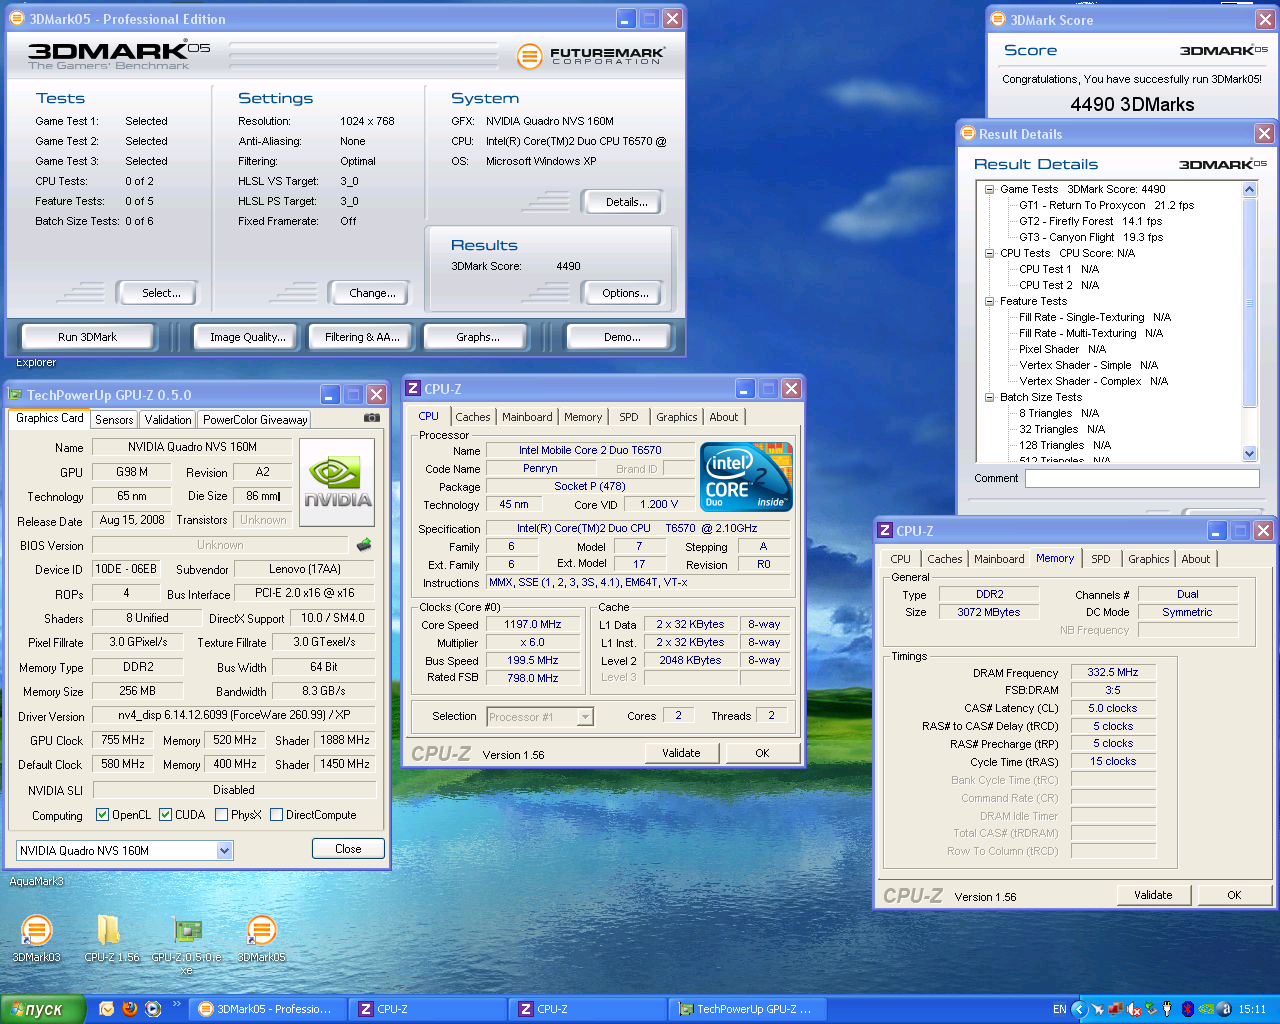Open Image Quality settings

248,337
